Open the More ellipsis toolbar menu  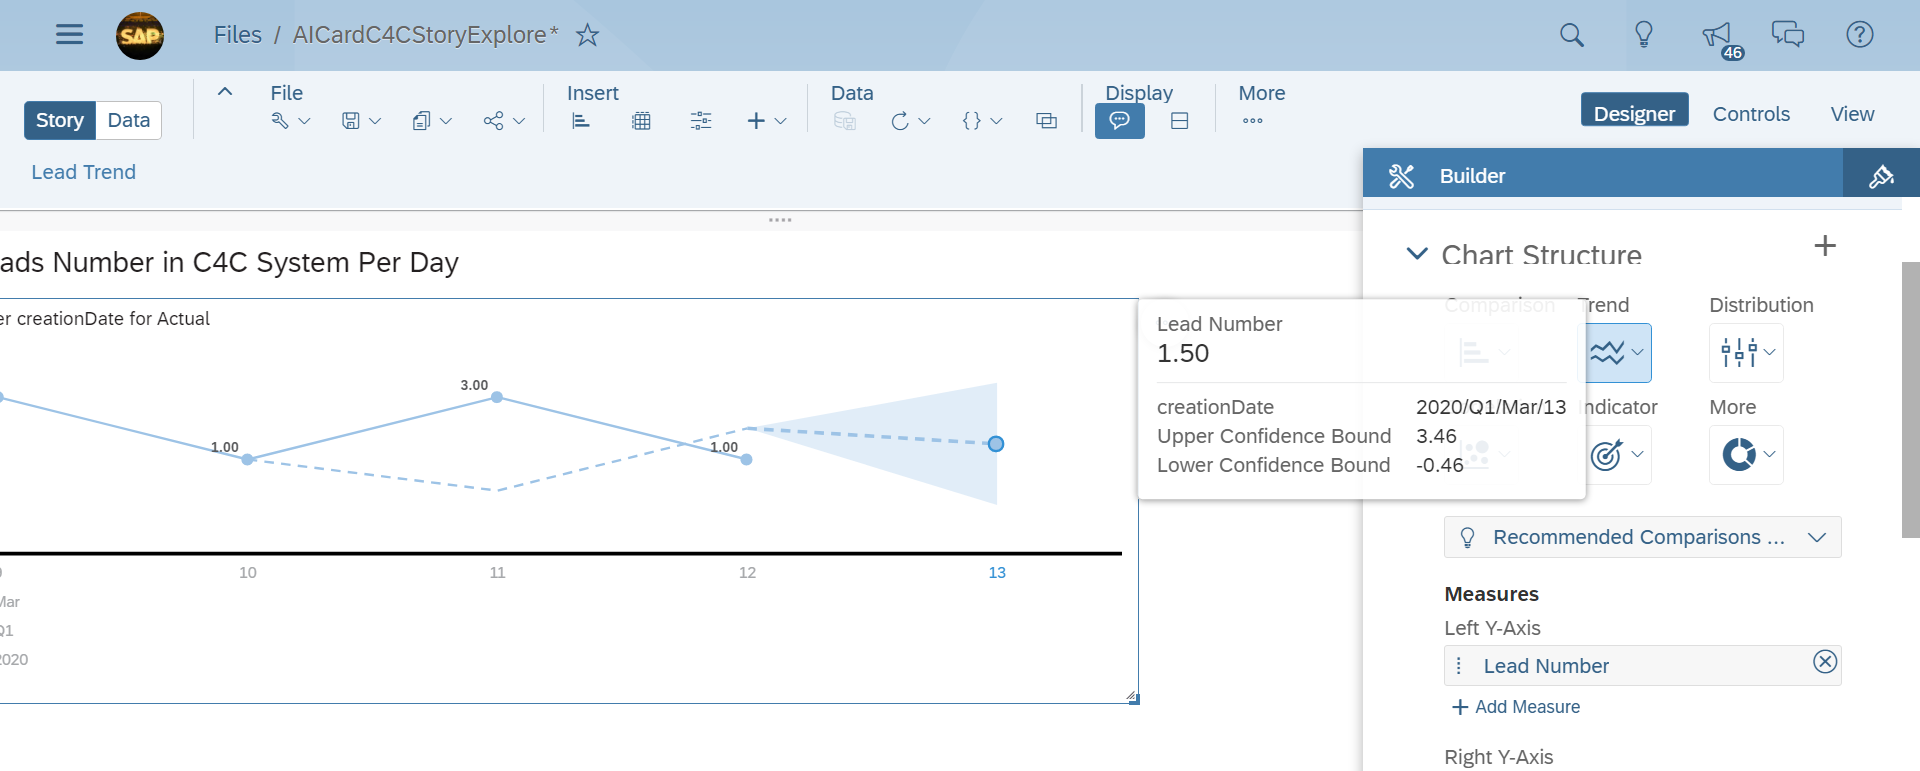[1253, 121]
